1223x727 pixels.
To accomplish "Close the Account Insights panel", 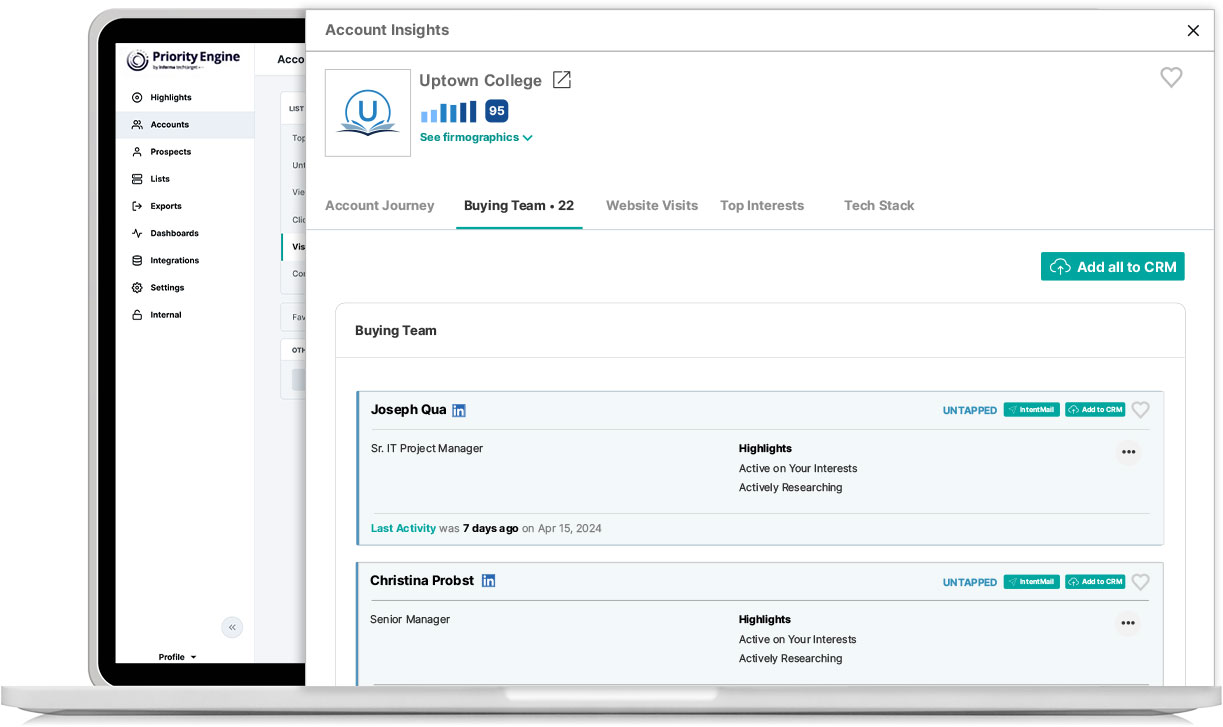I will (x=1193, y=31).
